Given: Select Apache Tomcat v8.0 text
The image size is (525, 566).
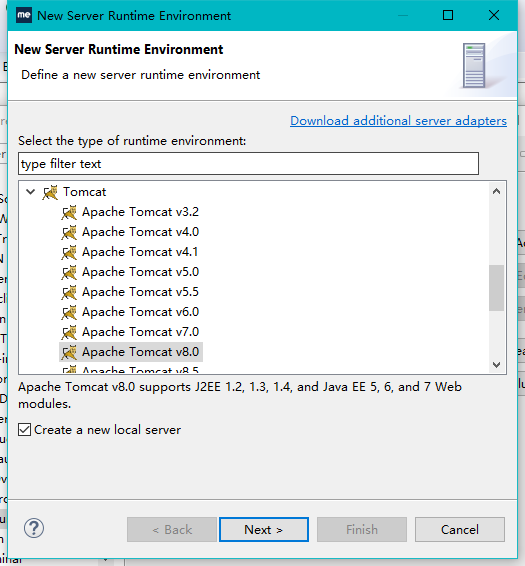Looking at the screenshot, I should tap(140, 352).
